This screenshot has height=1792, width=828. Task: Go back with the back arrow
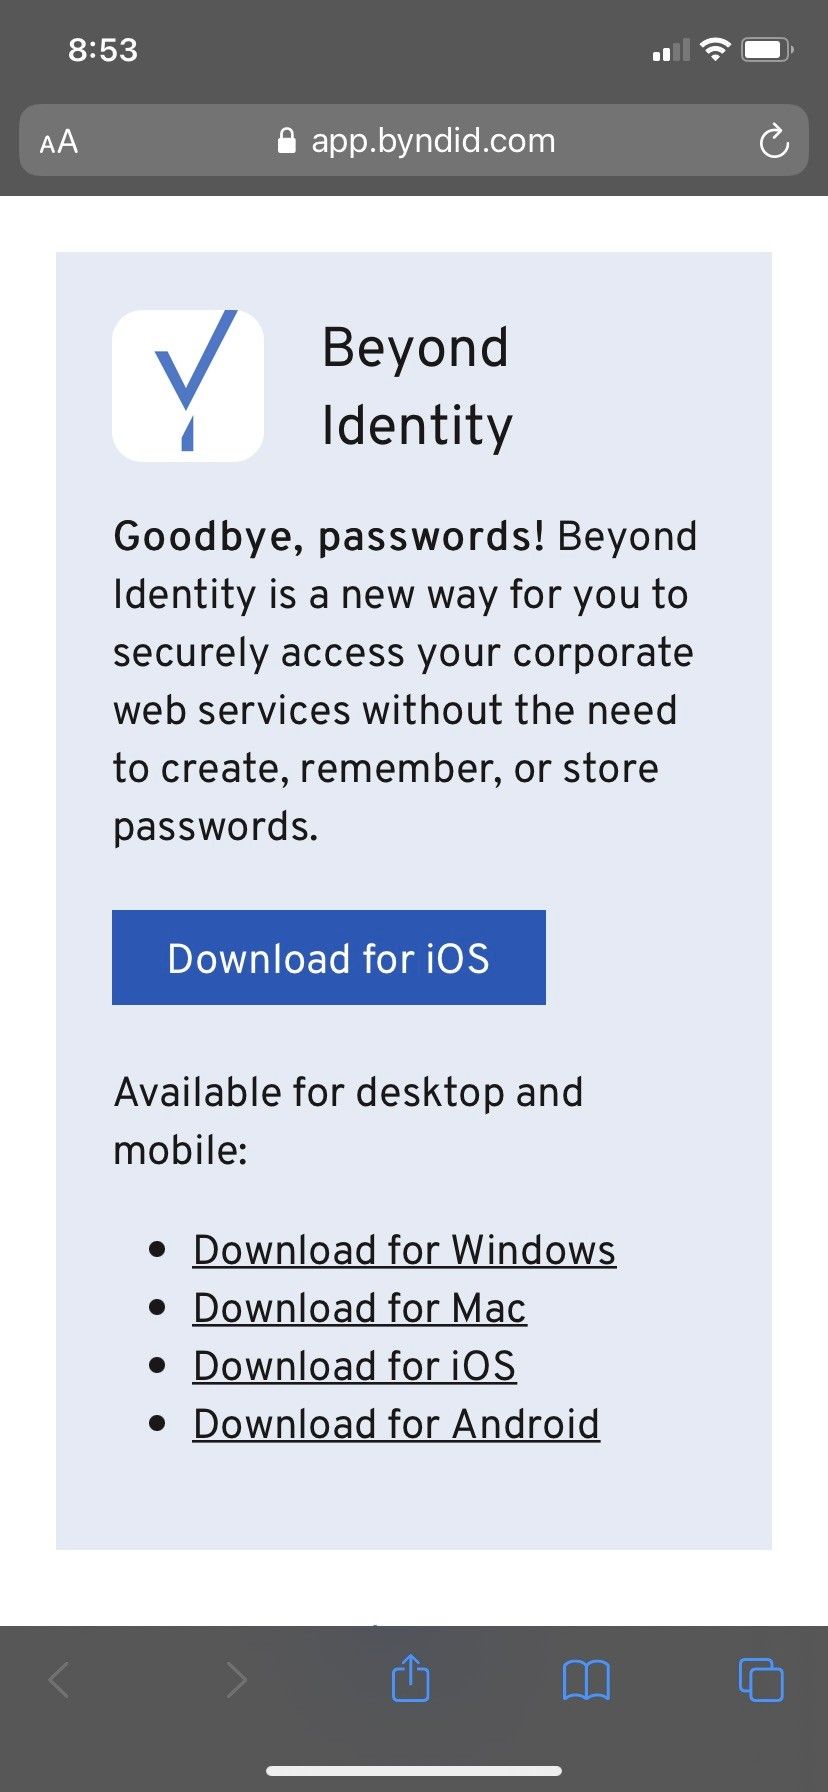(x=60, y=1680)
